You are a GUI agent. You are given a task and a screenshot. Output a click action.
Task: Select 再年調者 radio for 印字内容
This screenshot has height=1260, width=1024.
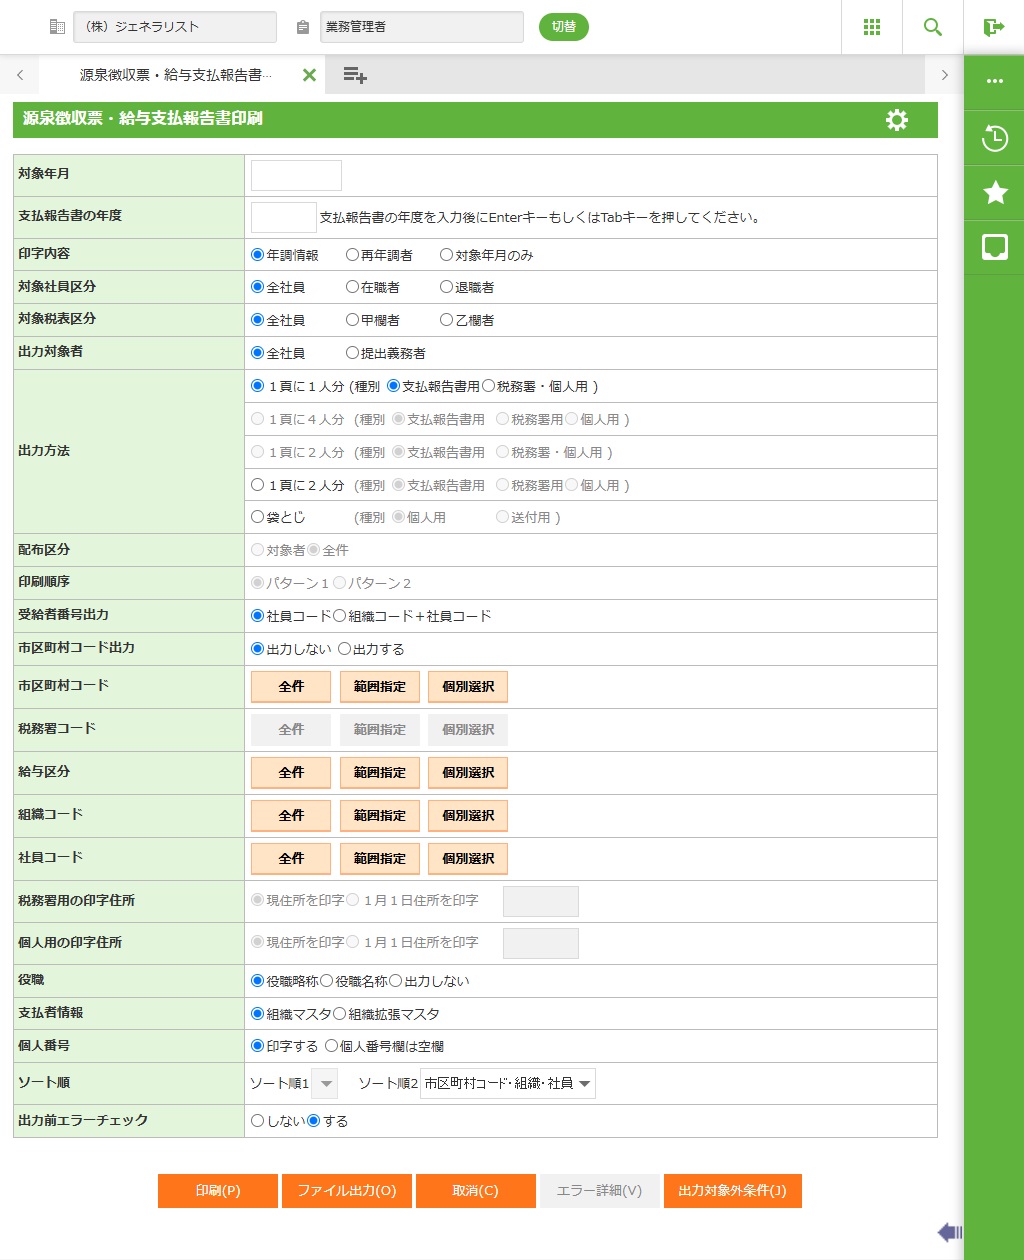click(352, 255)
